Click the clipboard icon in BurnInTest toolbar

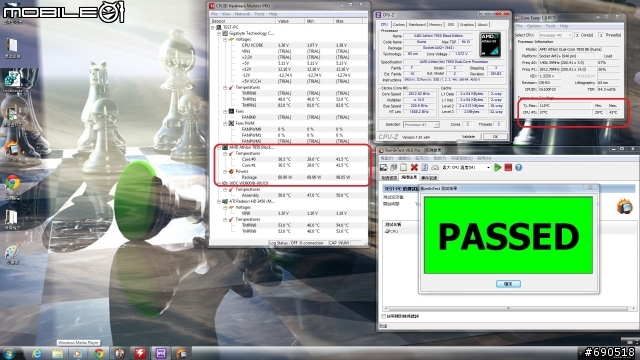[403, 167]
